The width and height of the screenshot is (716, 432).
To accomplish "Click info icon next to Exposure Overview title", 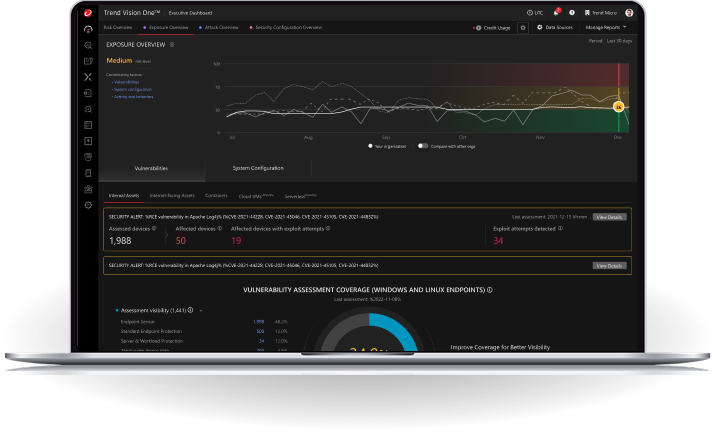I will 172,45.
